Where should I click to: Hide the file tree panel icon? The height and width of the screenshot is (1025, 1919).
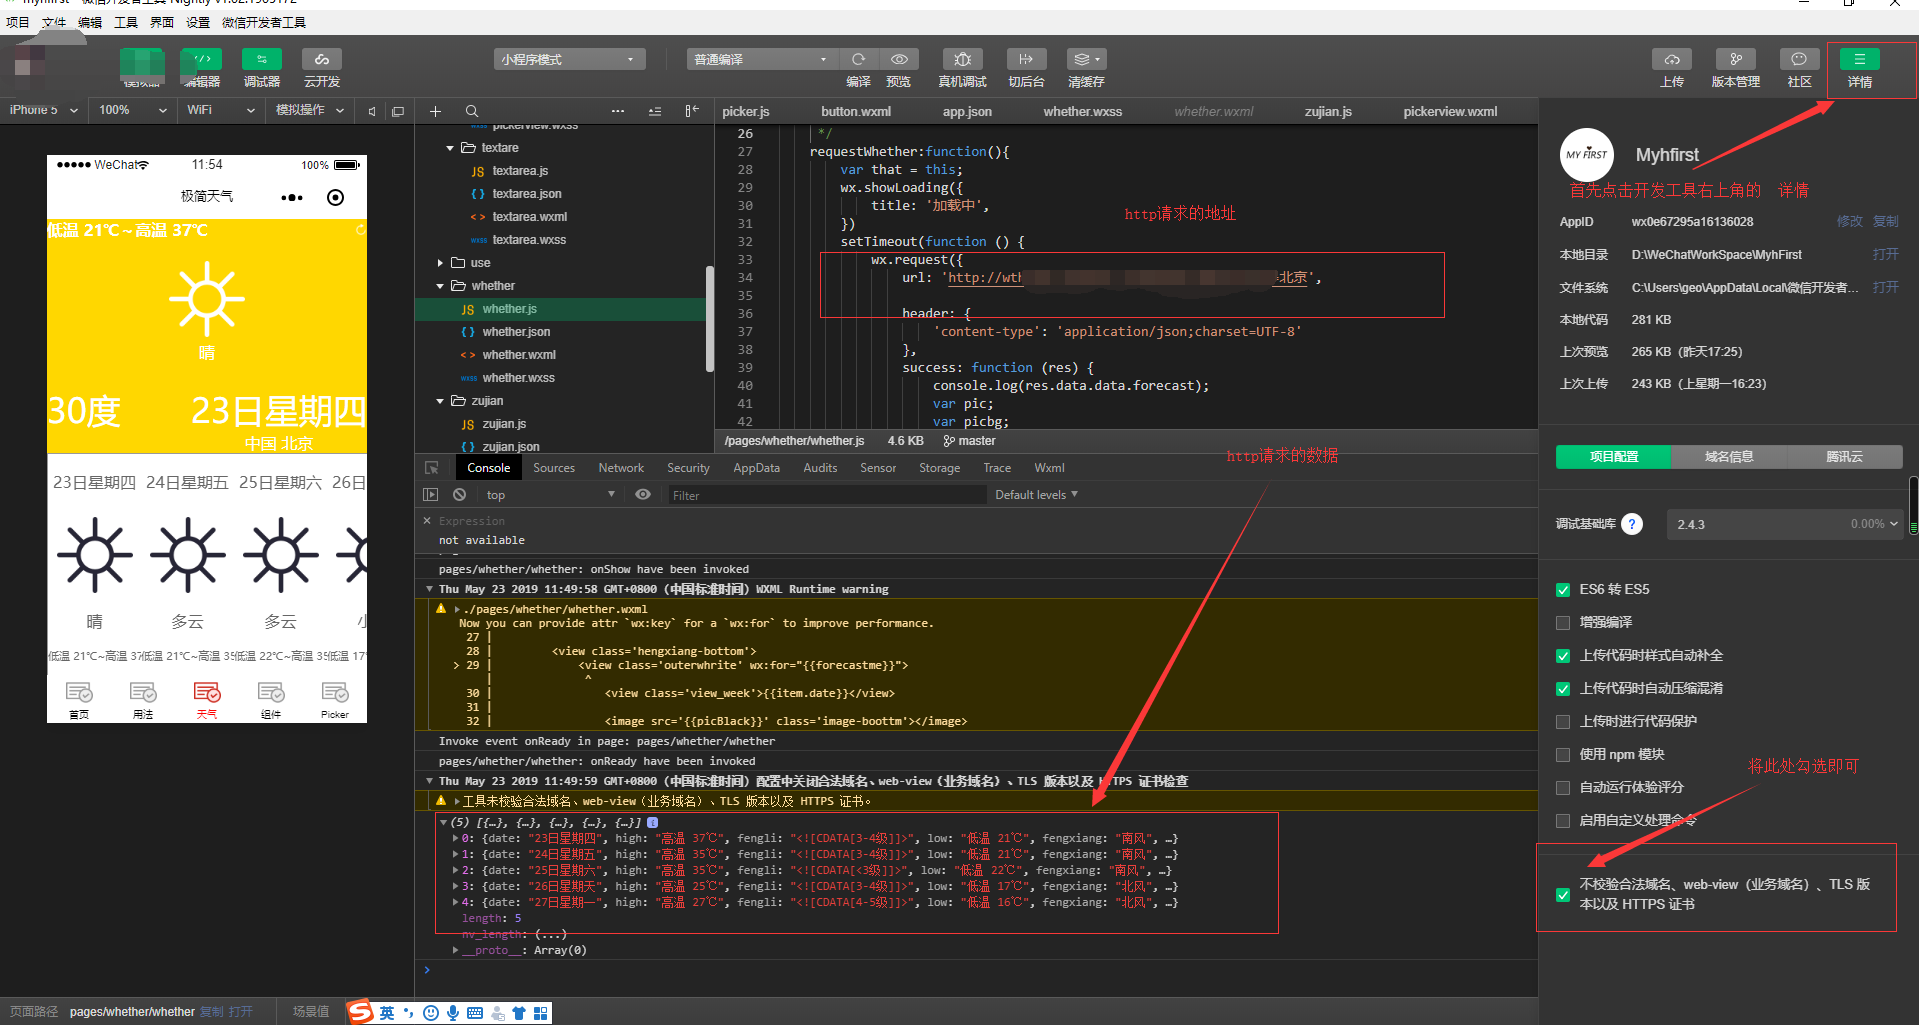tap(692, 111)
